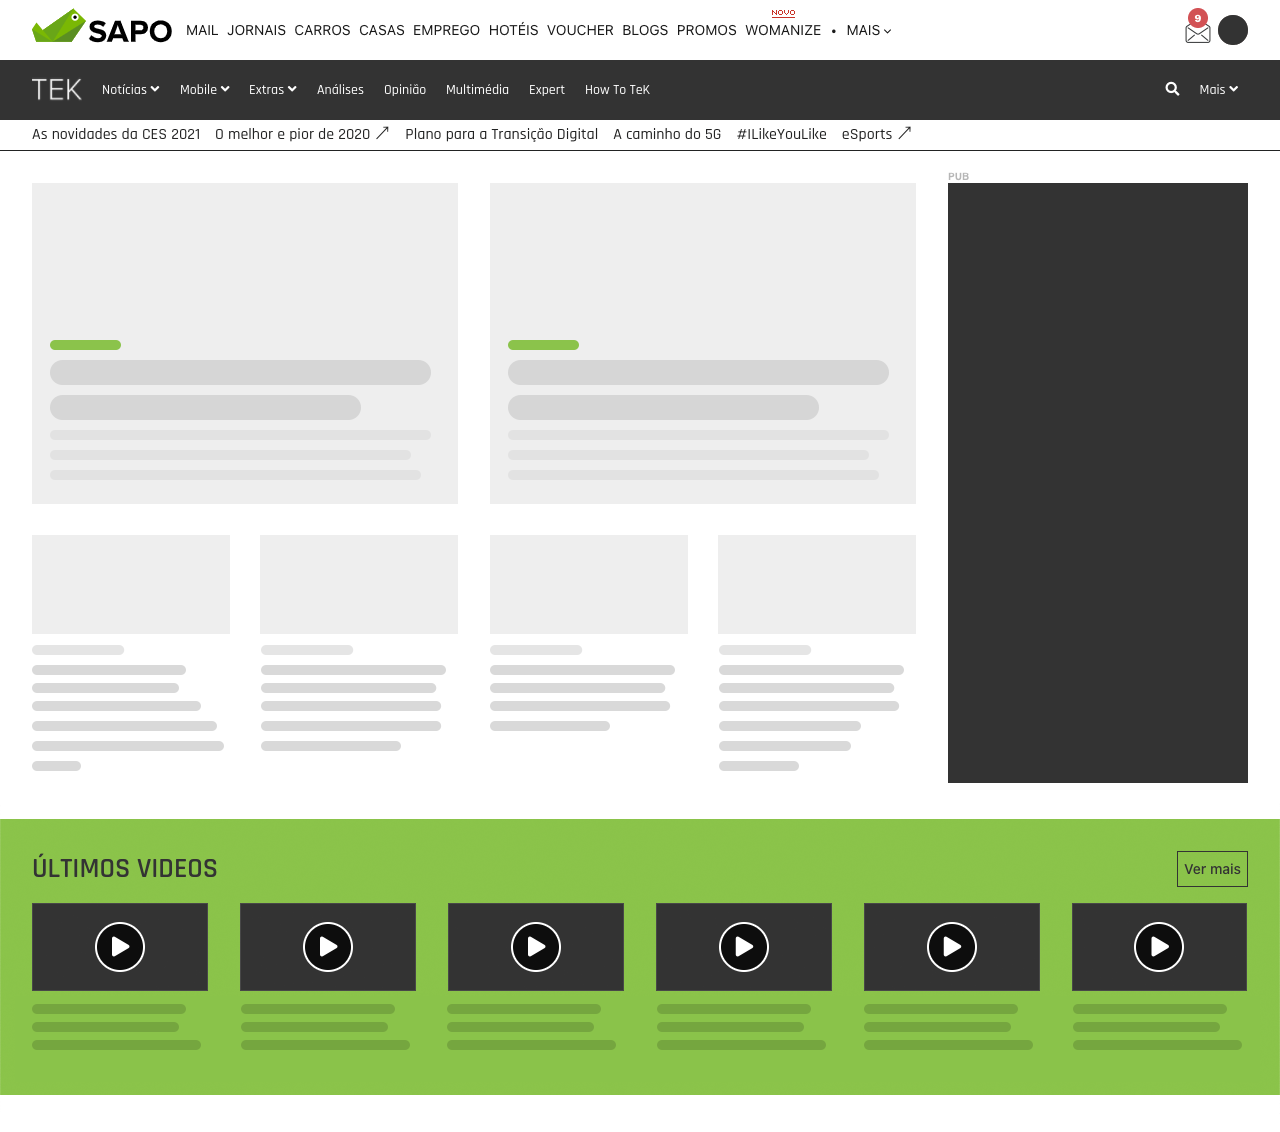Click the Ver mais button

(x=1211, y=868)
